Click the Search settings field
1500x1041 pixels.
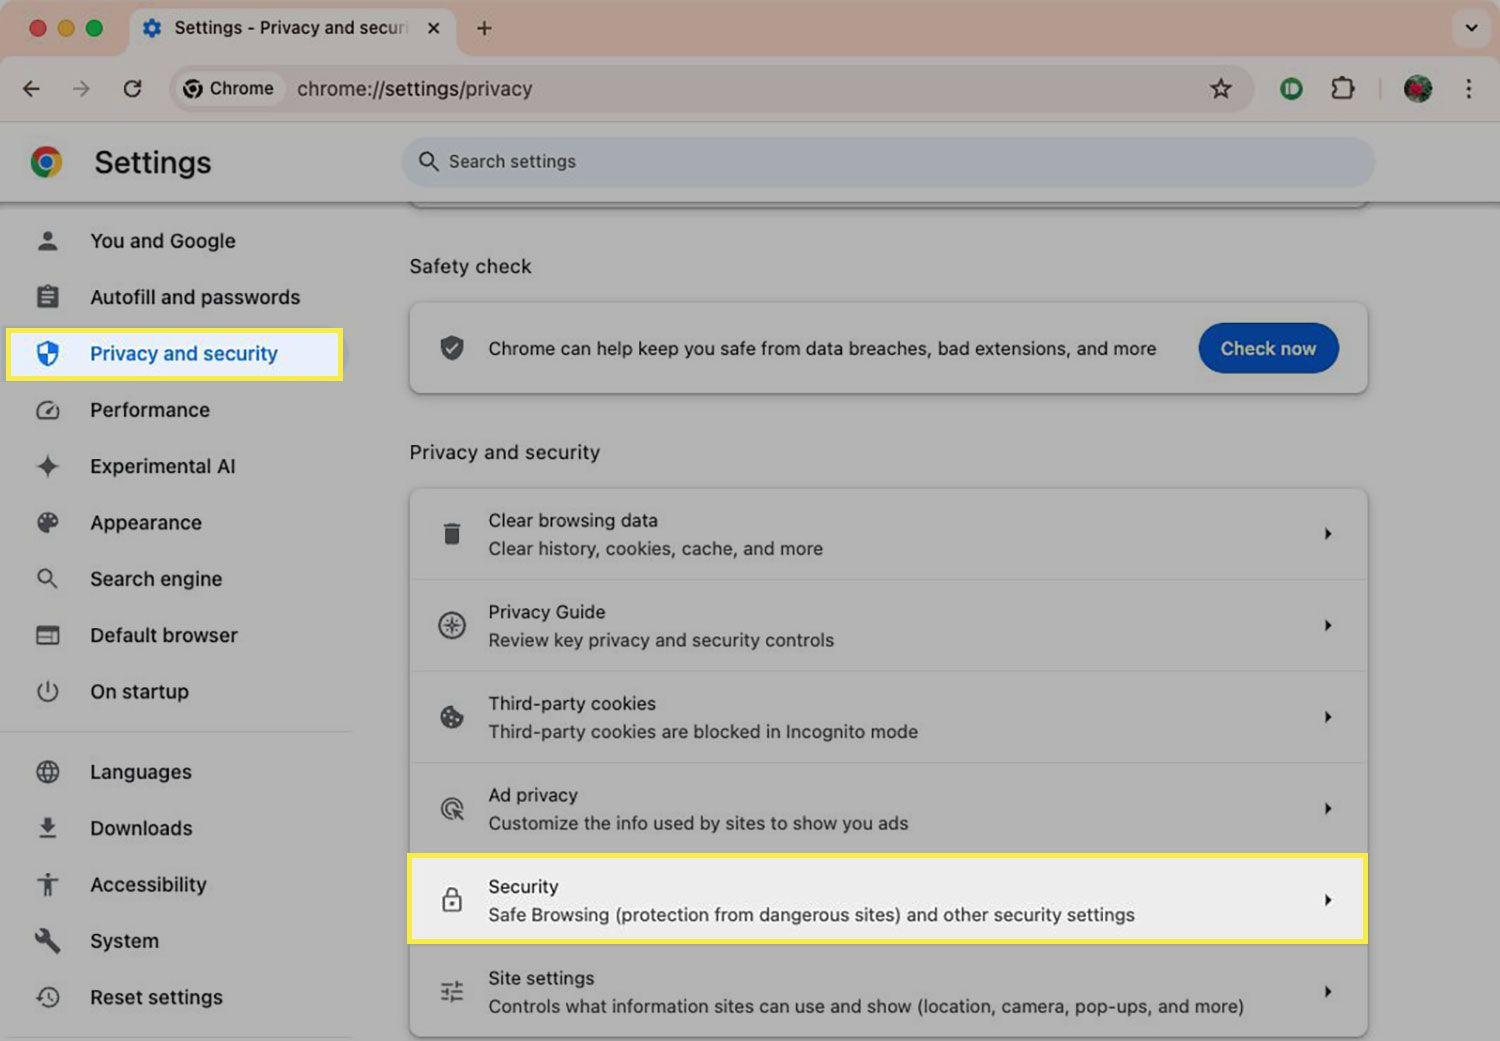pos(886,162)
